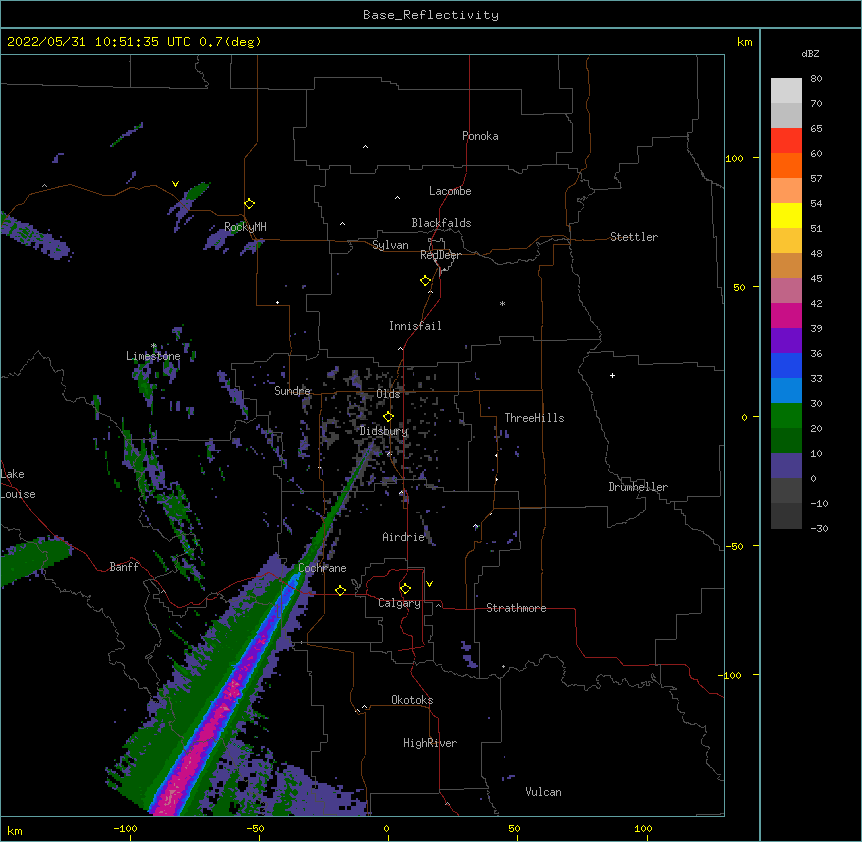Click the RockyMH label
This screenshot has height=842, width=862.
coord(245,227)
